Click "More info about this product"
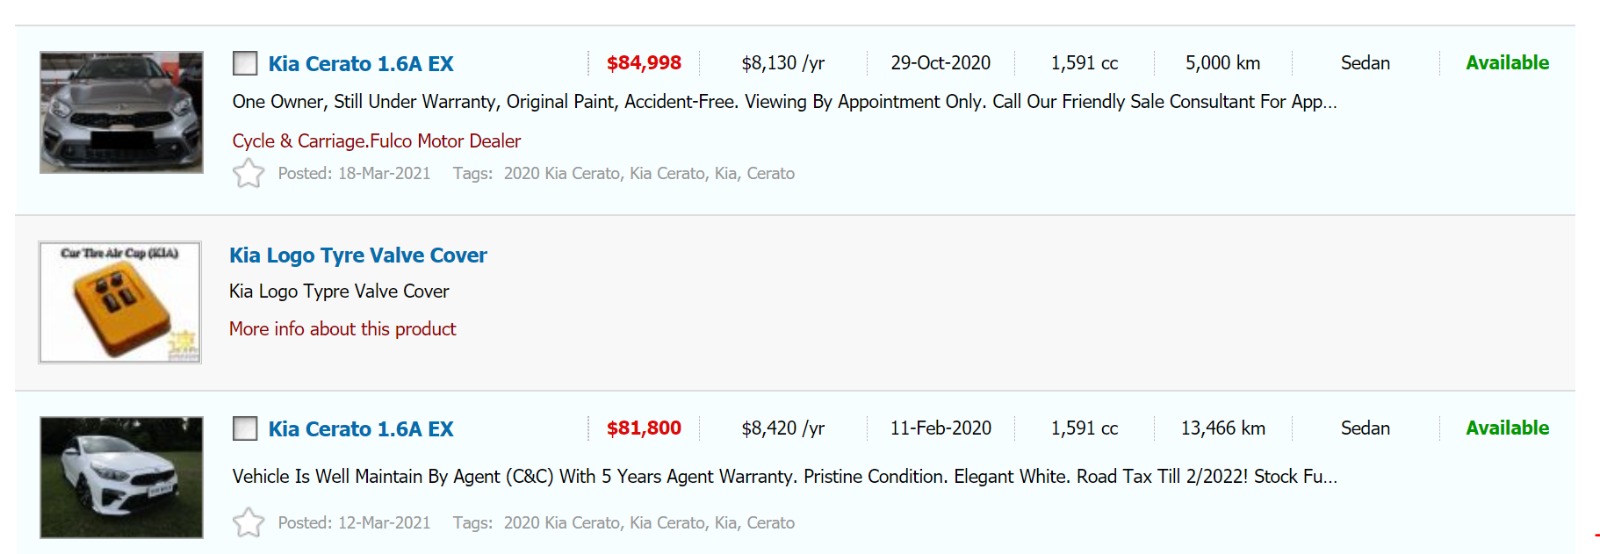 pyautogui.click(x=342, y=329)
